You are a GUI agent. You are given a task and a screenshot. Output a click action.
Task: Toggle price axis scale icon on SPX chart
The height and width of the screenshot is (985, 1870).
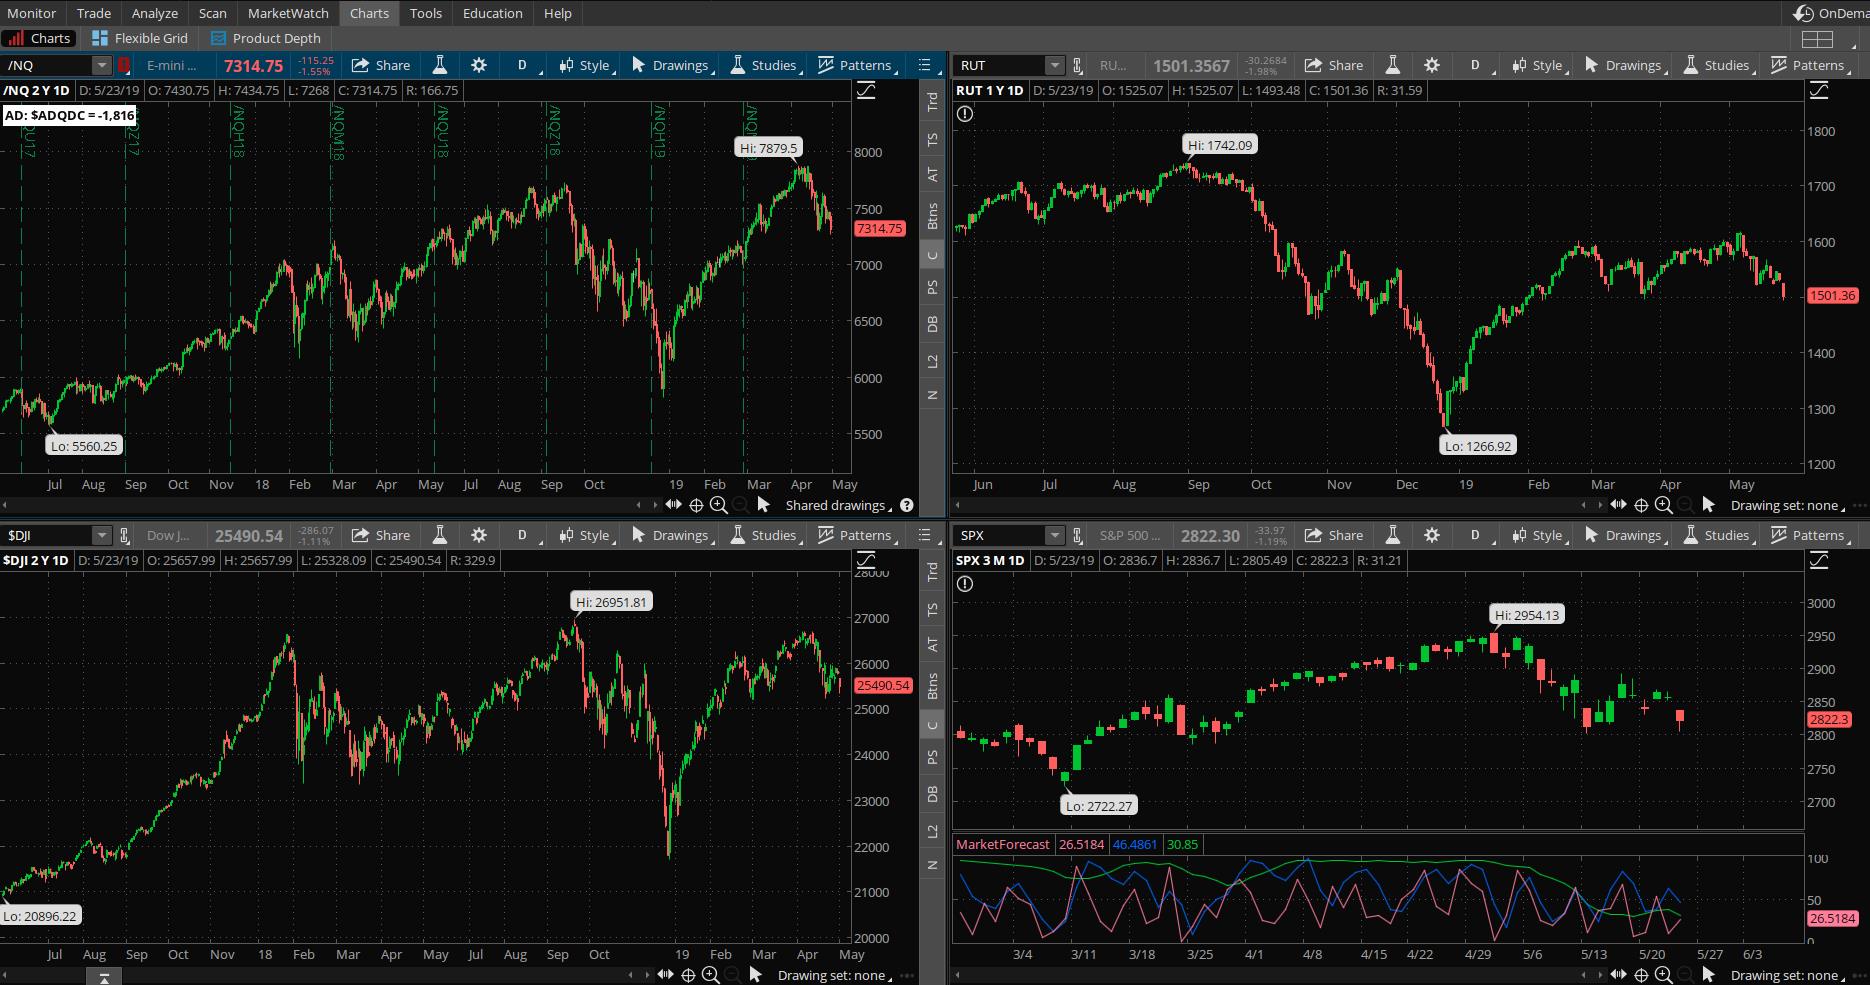click(x=1819, y=560)
